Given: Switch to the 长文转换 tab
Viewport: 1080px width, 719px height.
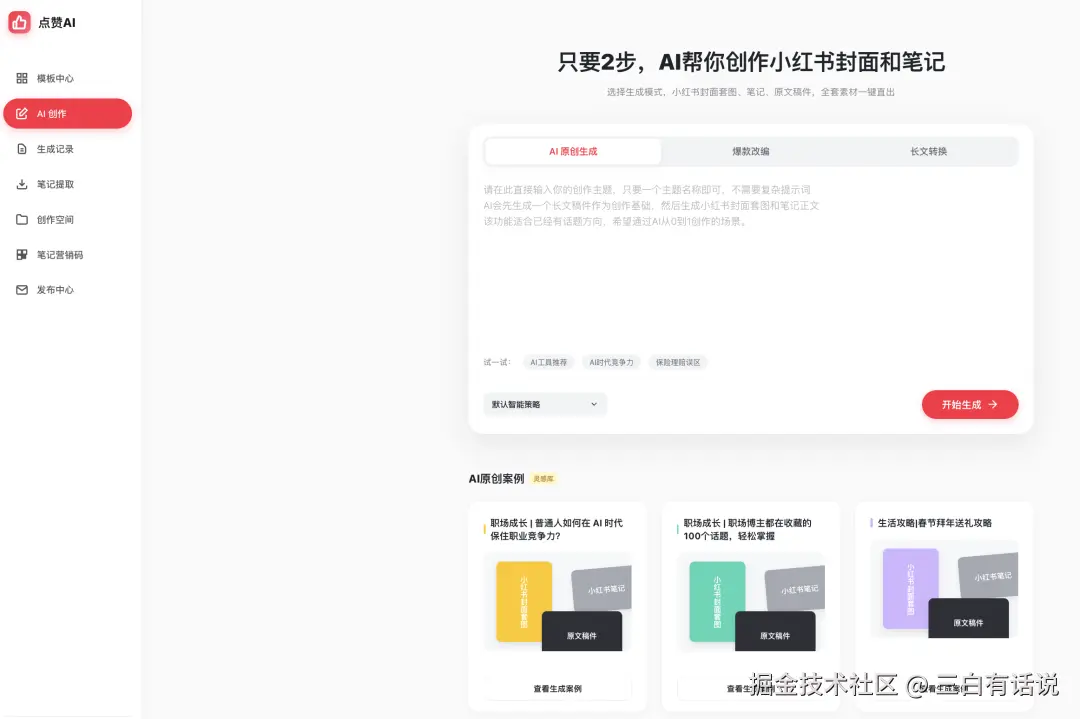Looking at the screenshot, I should [x=929, y=150].
